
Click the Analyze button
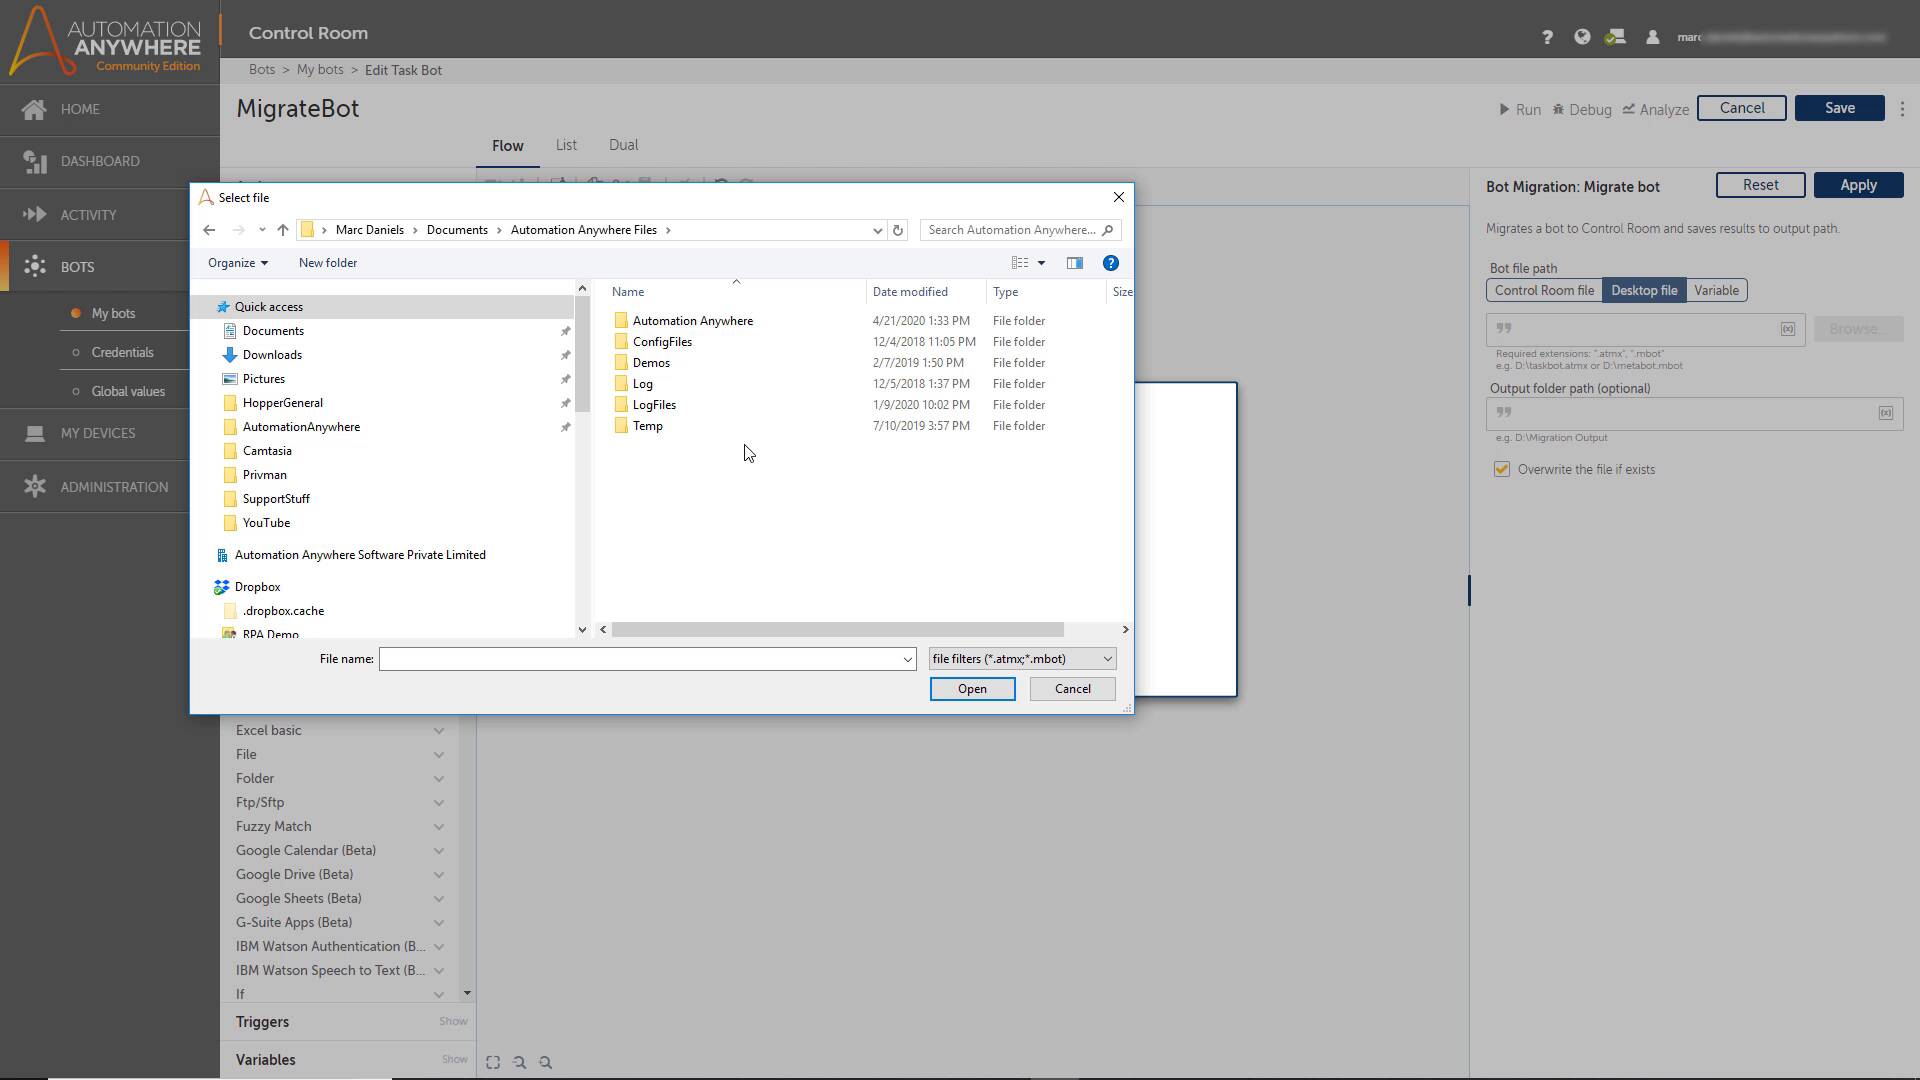(x=1656, y=110)
